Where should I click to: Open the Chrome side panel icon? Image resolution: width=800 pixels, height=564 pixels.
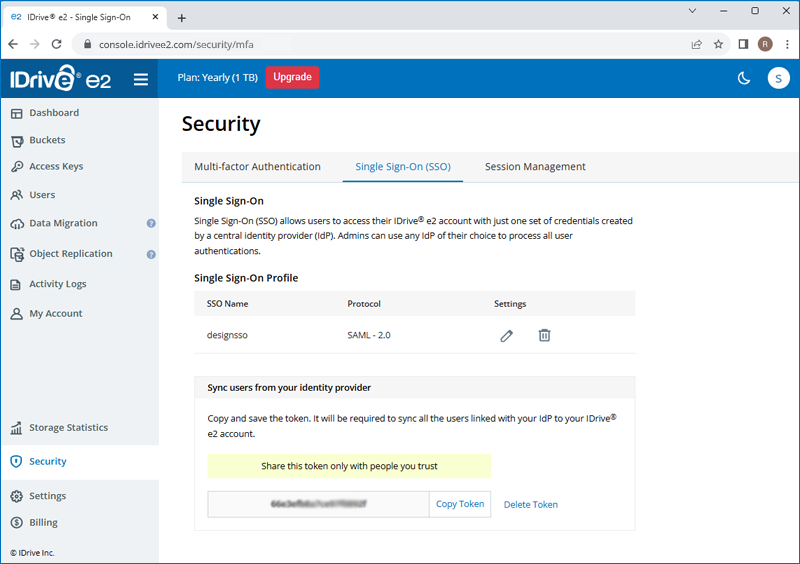click(x=743, y=44)
